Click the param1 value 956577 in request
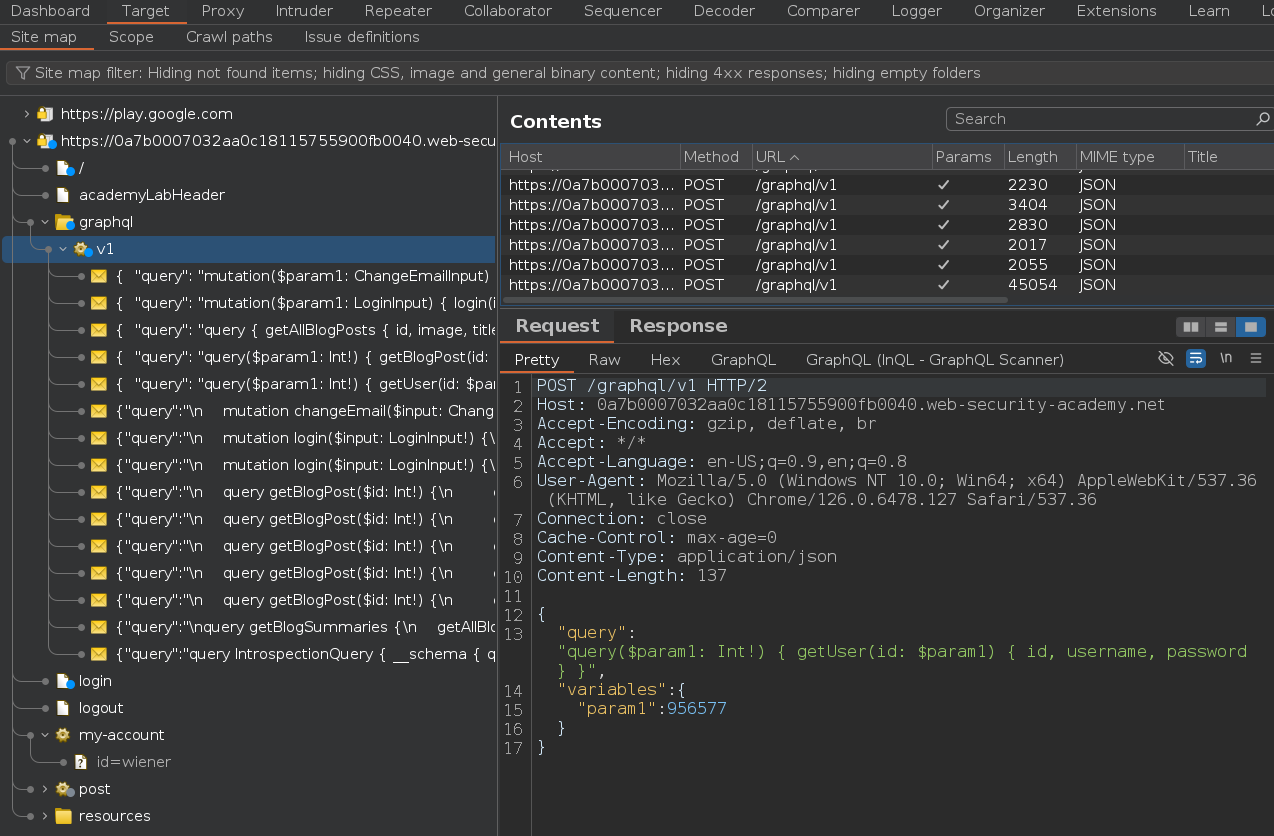Screen dimensions: 1274x836 [697, 709]
